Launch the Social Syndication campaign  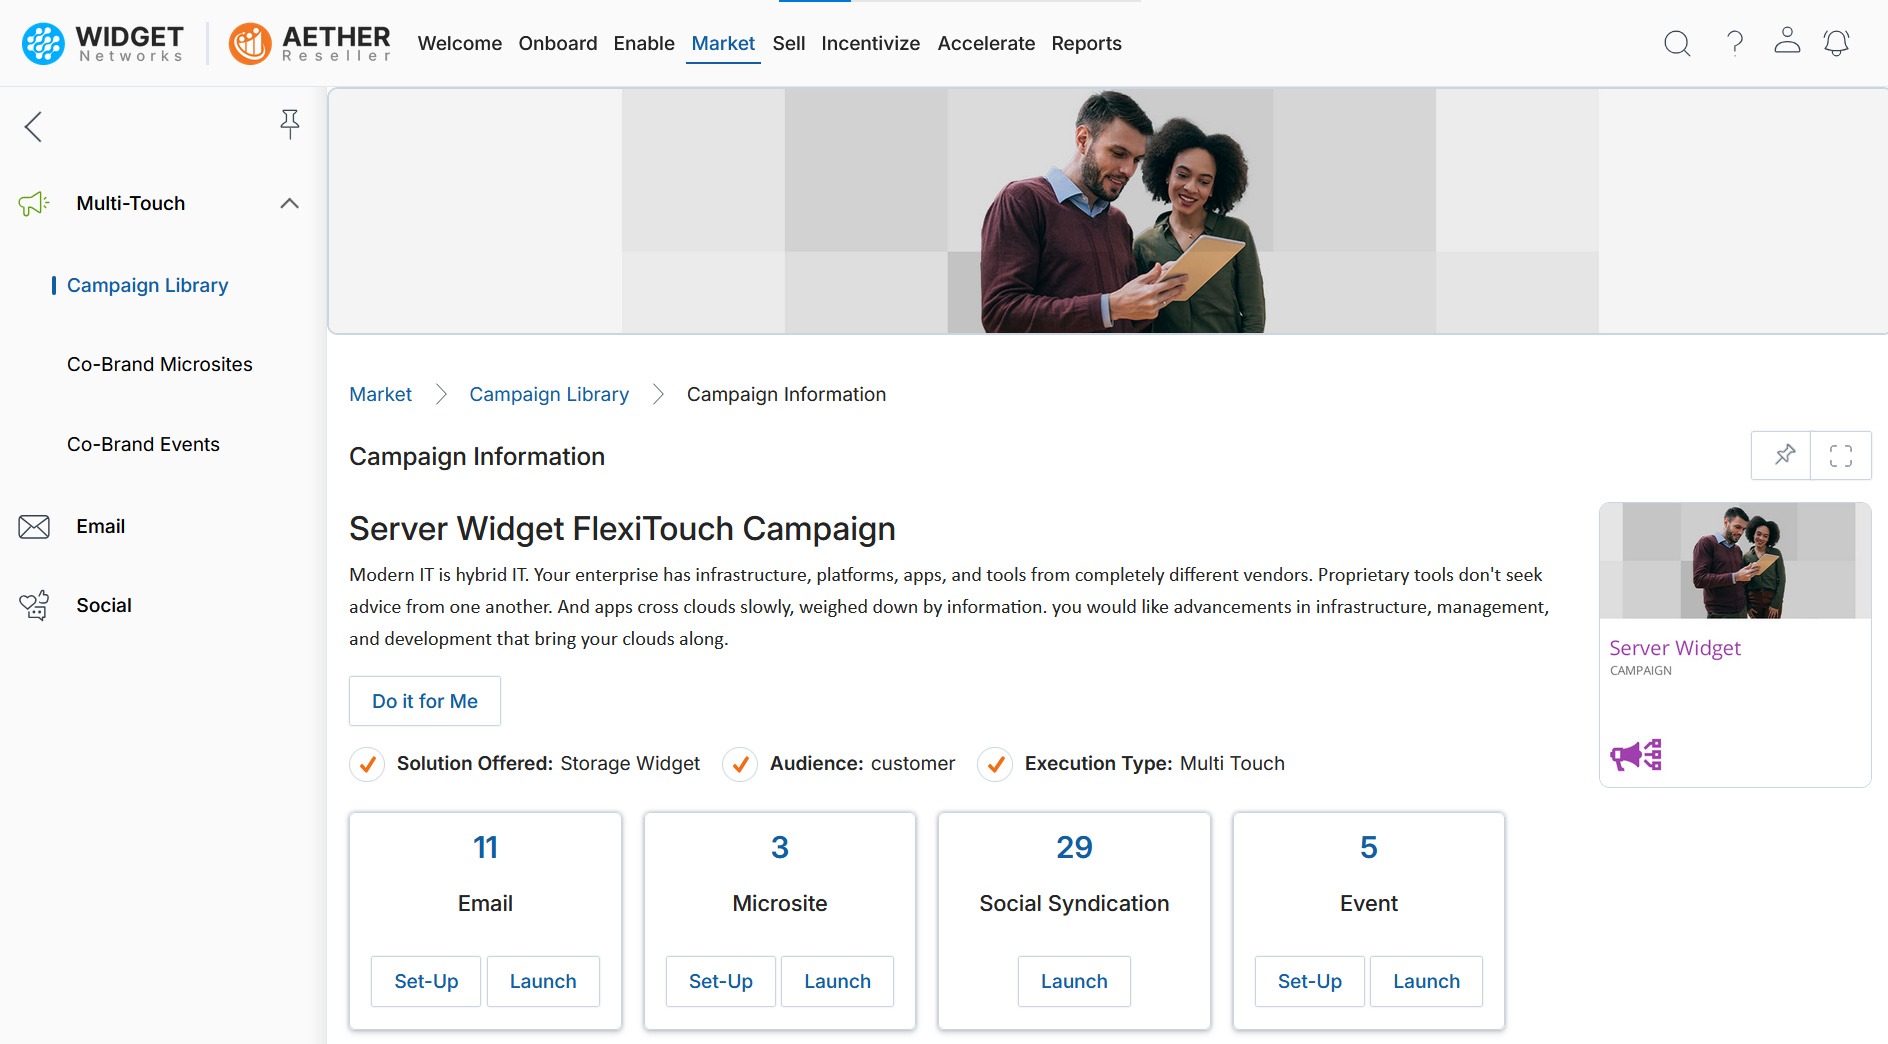tap(1074, 981)
